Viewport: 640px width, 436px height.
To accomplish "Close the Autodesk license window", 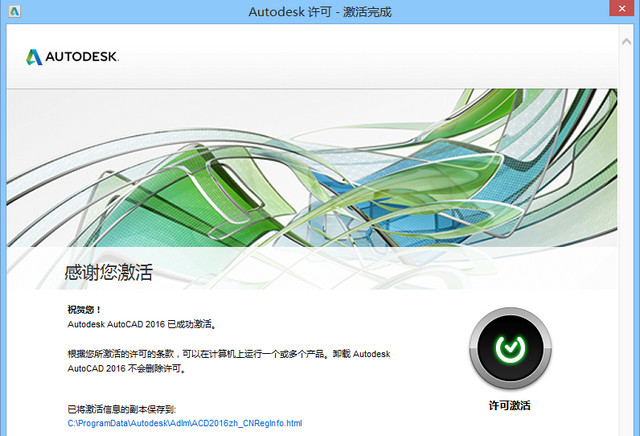I will (622, 9).
